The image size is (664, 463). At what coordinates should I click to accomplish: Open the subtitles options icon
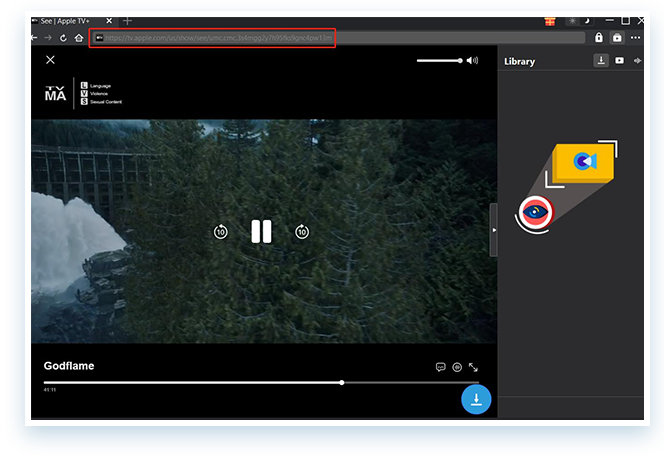coord(440,367)
